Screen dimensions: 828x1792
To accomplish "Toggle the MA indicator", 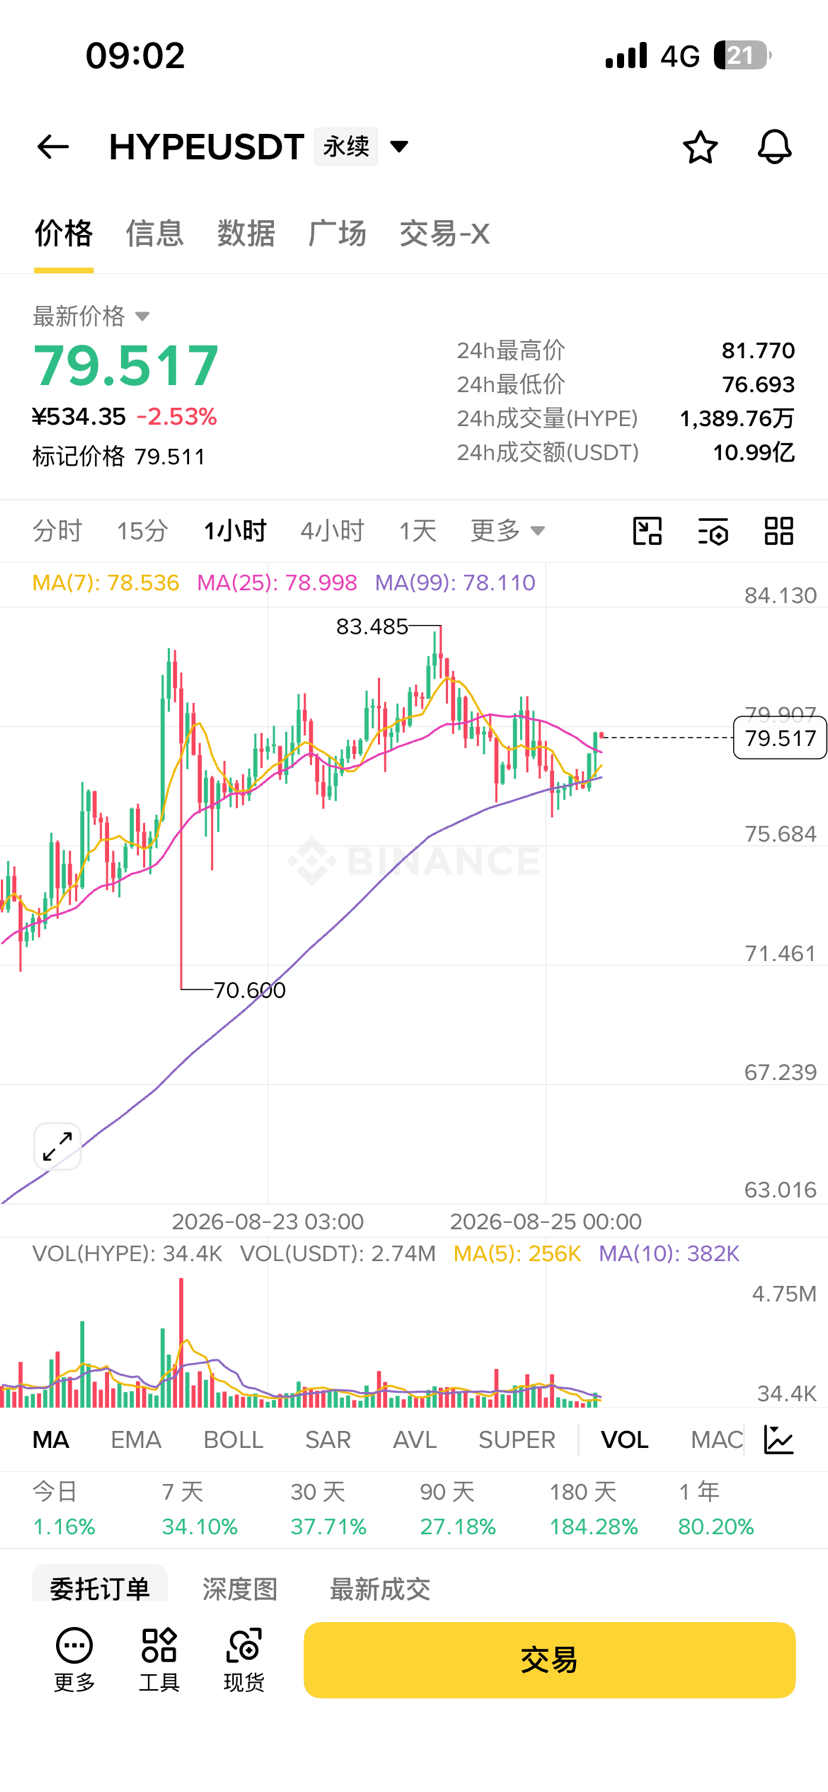I will 51,1440.
